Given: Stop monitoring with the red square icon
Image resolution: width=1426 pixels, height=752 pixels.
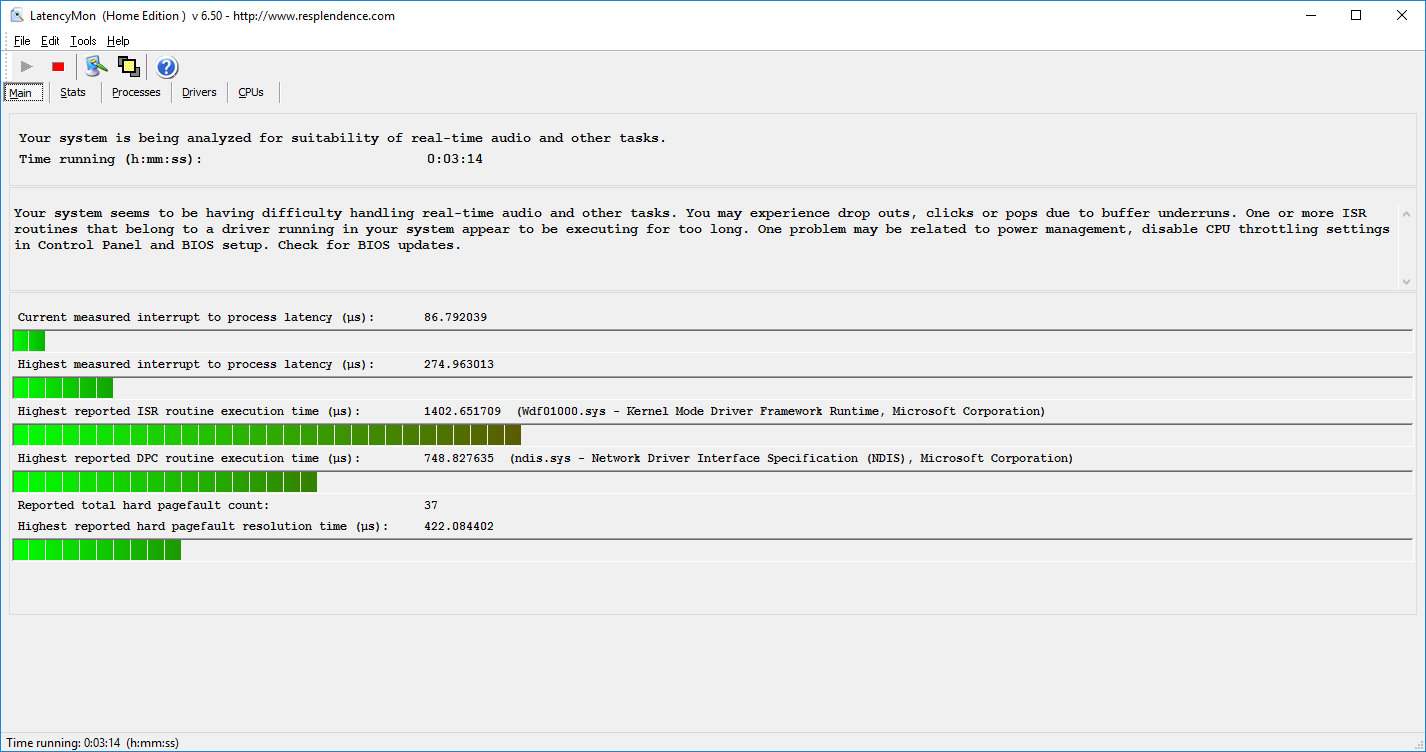Looking at the screenshot, I should tap(58, 67).
